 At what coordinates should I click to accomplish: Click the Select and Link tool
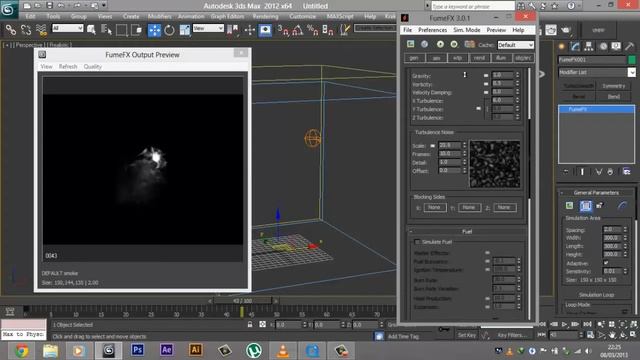click(x=11, y=30)
